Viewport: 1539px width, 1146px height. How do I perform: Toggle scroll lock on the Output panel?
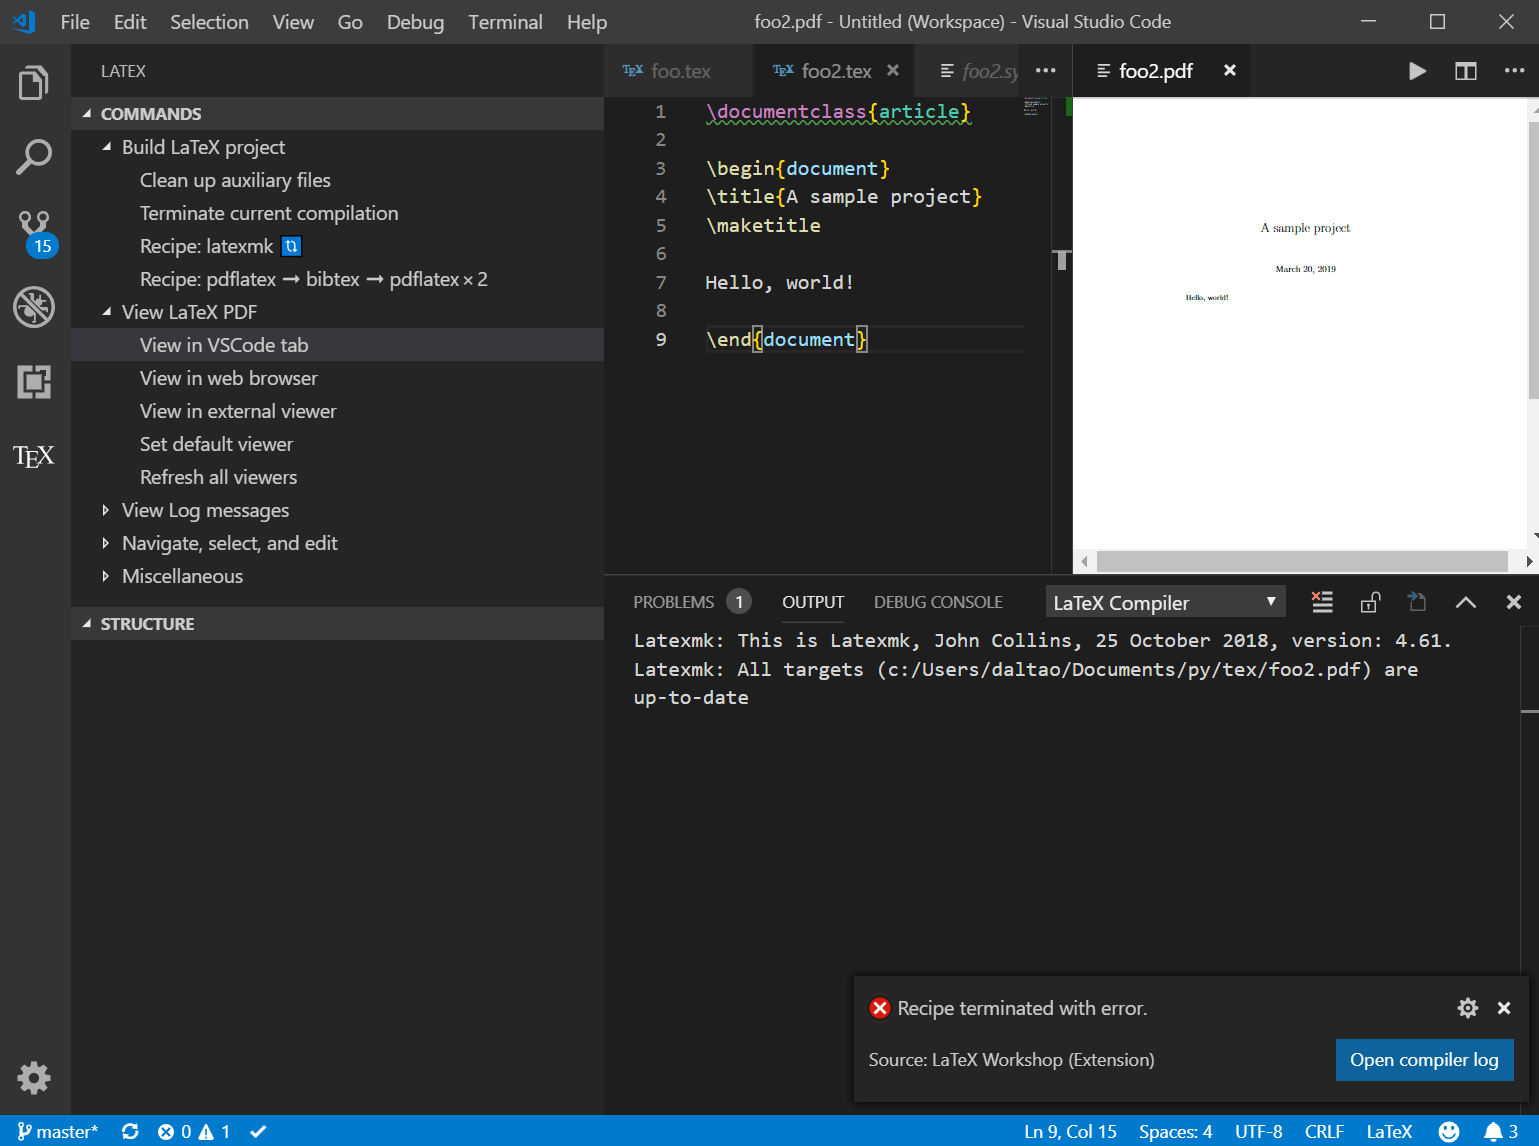pos(1369,602)
